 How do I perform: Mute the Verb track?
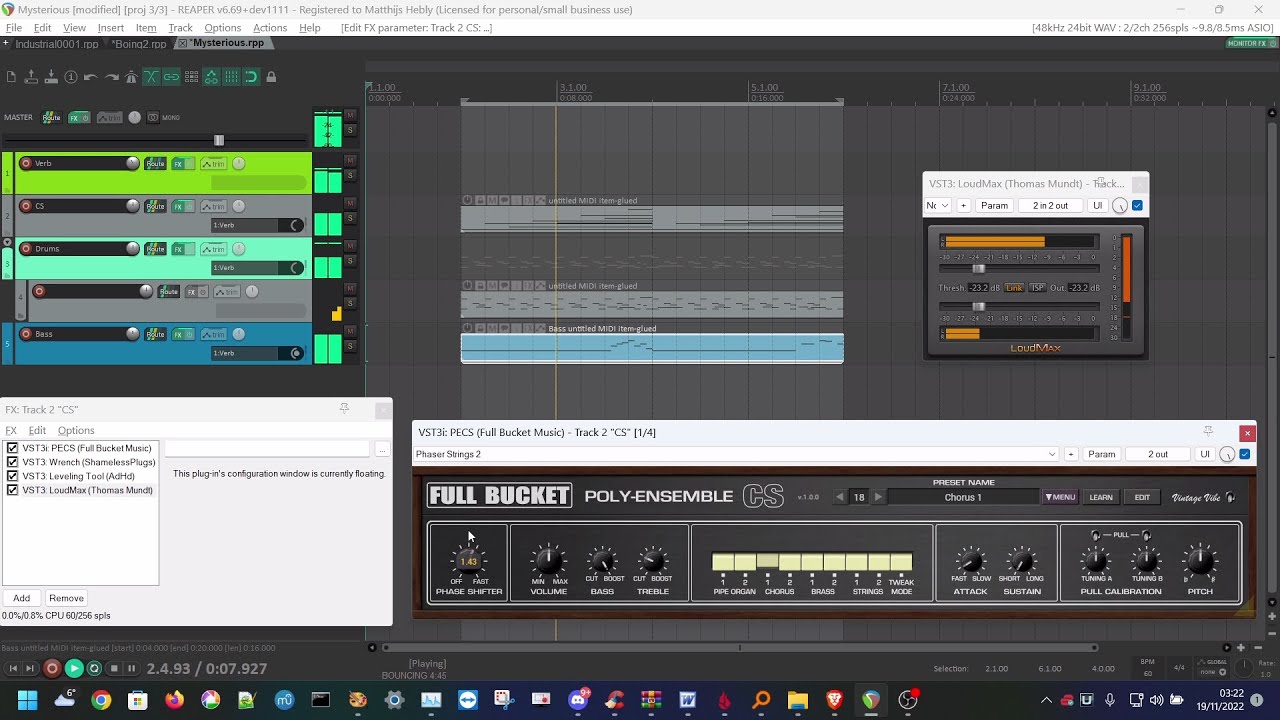(350, 160)
